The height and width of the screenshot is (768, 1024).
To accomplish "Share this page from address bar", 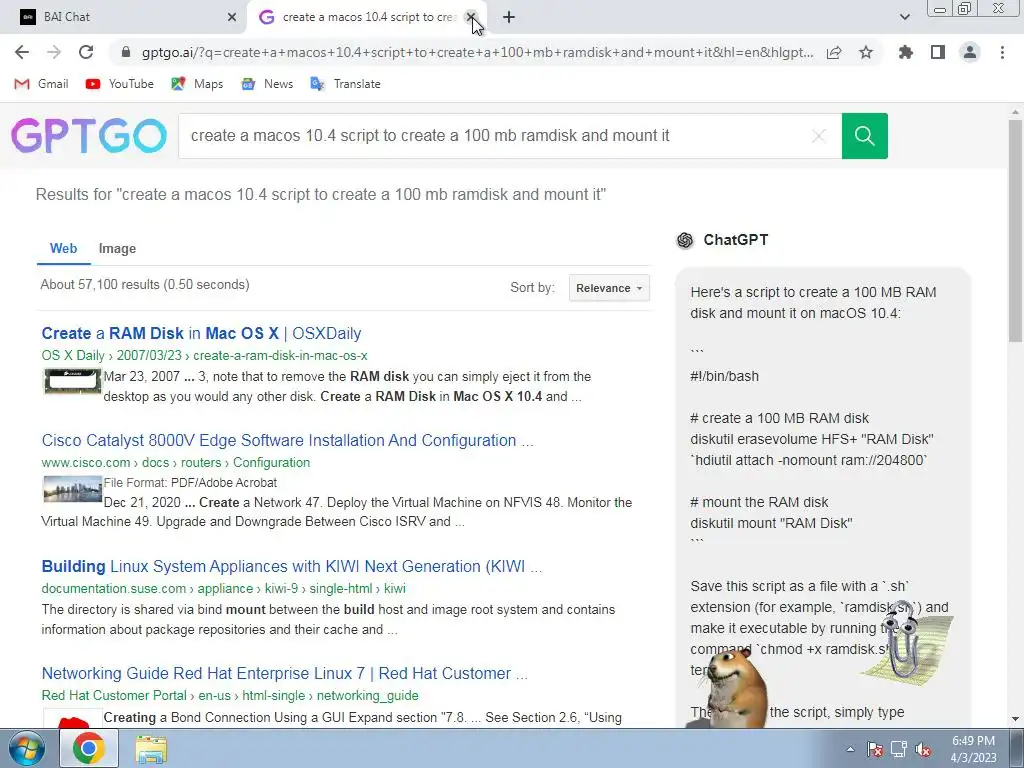I will pos(834,52).
